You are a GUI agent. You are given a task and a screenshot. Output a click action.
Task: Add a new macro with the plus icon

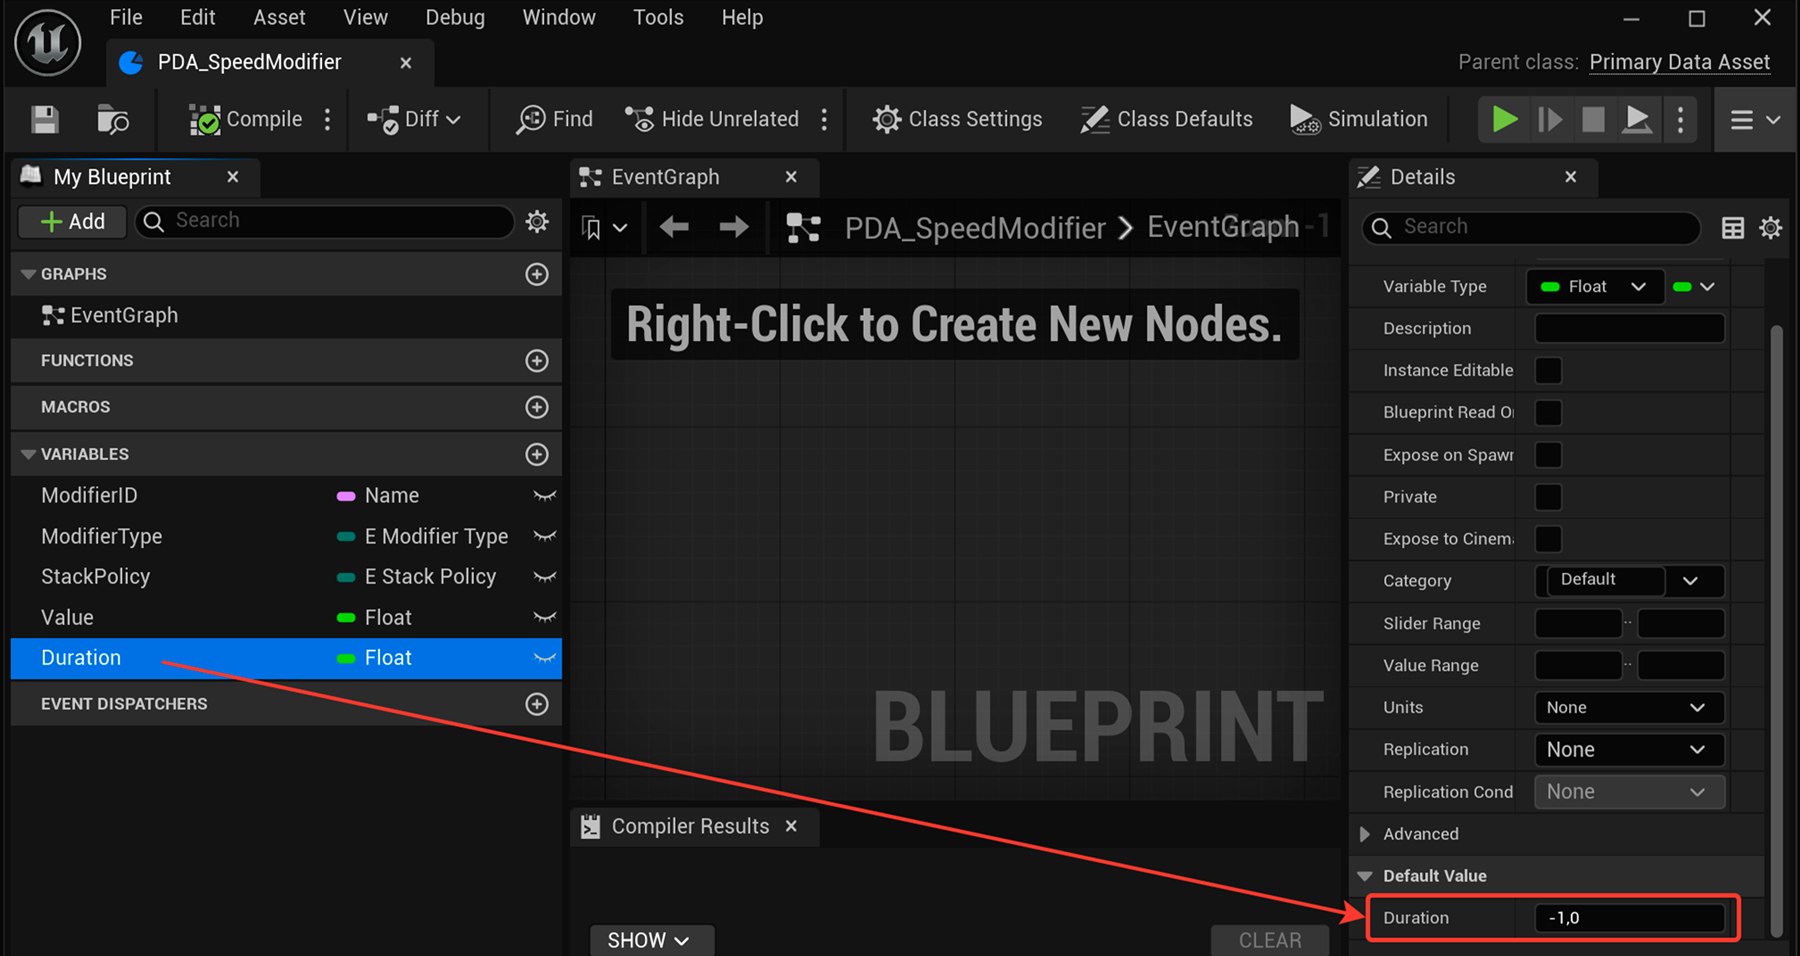coord(537,407)
